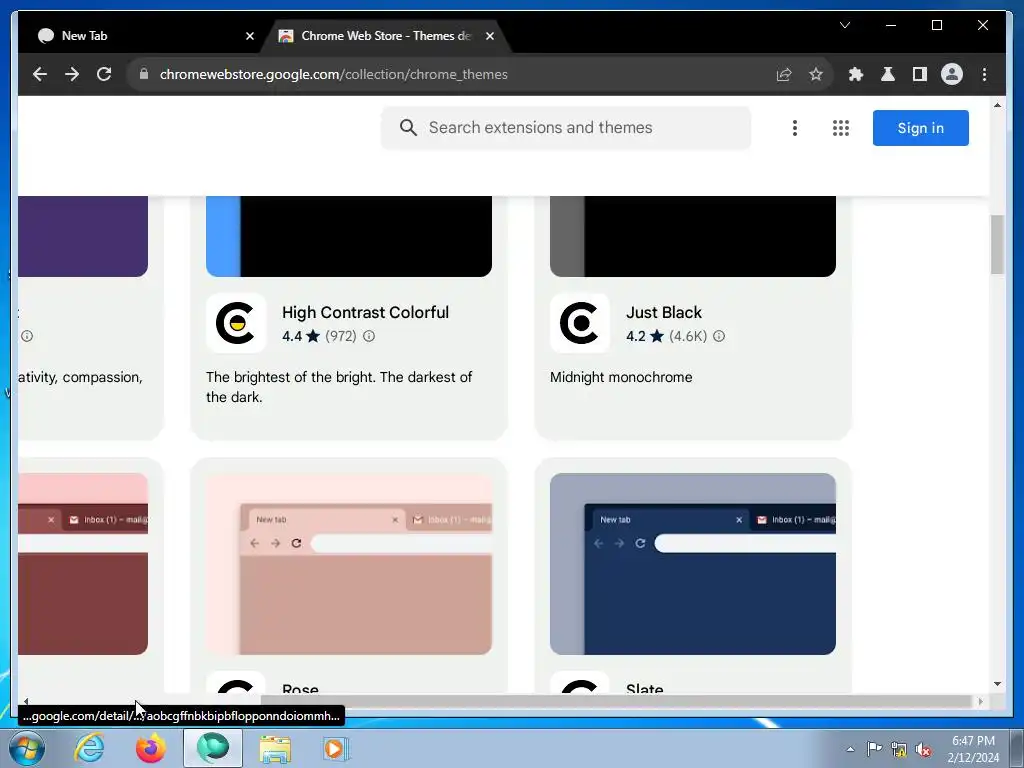Click the active Chrome taskbar button
1024x768 pixels.
pyautogui.click(x=213, y=748)
